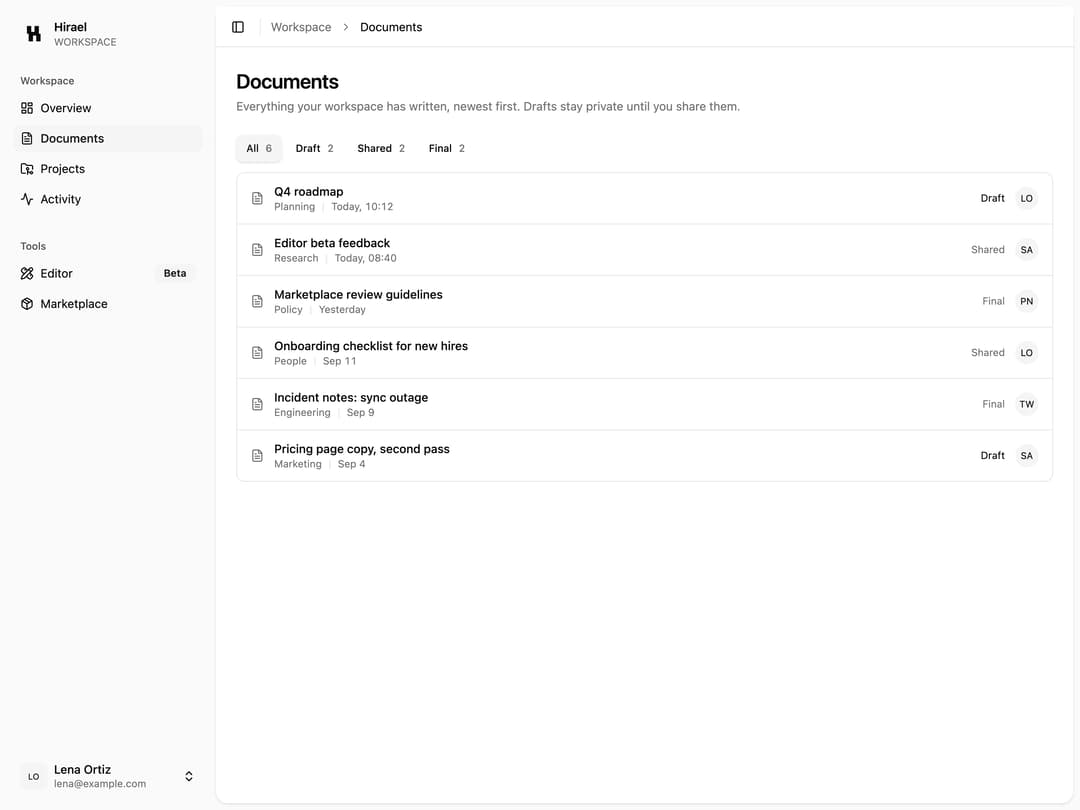Image resolution: width=1080 pixels, height=810 pixels.
Task: Select the All documents tab
Action: (259, 148)
